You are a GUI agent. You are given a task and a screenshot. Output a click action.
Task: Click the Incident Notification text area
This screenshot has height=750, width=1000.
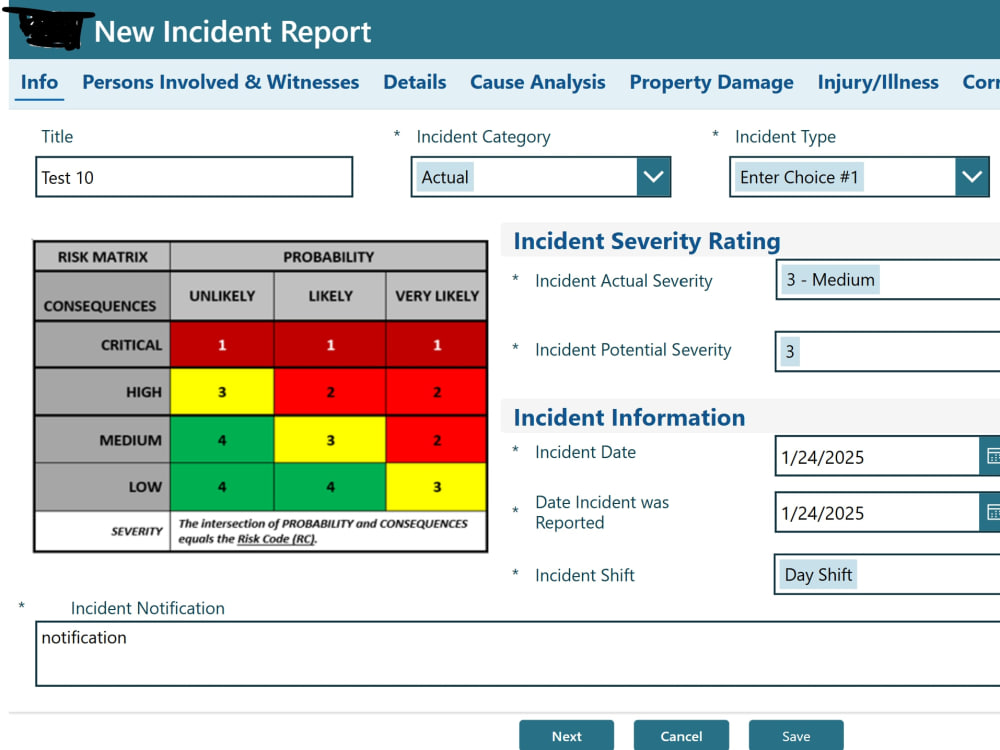pos(518,654)
